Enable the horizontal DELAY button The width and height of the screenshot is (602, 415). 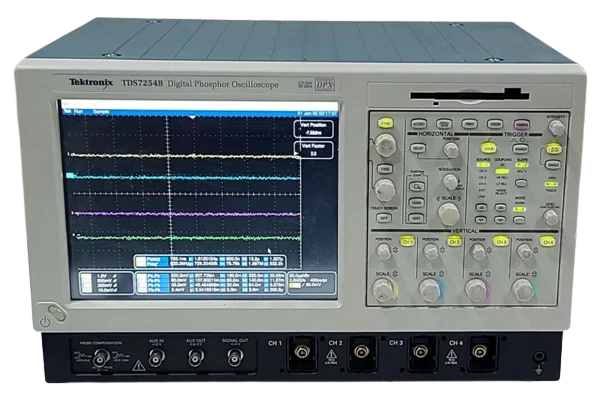click(x=418, y=148)
